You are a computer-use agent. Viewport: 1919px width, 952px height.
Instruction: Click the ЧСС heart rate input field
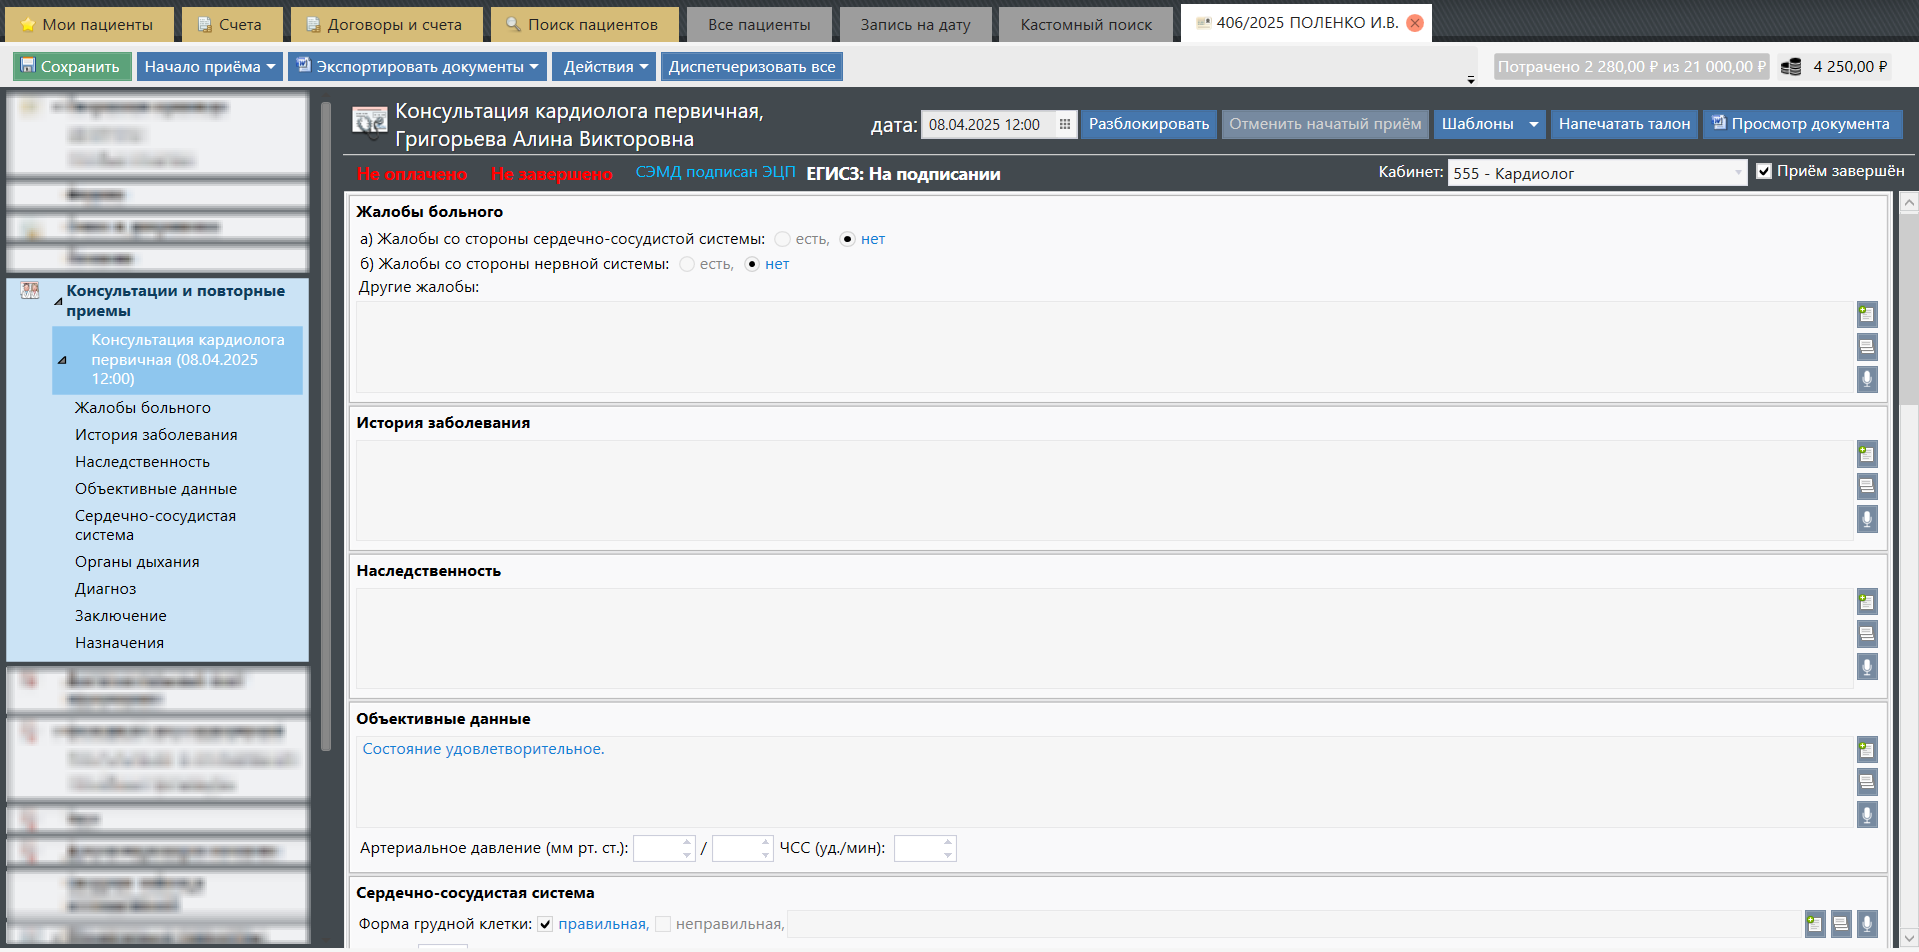click(x=918, y=849)
